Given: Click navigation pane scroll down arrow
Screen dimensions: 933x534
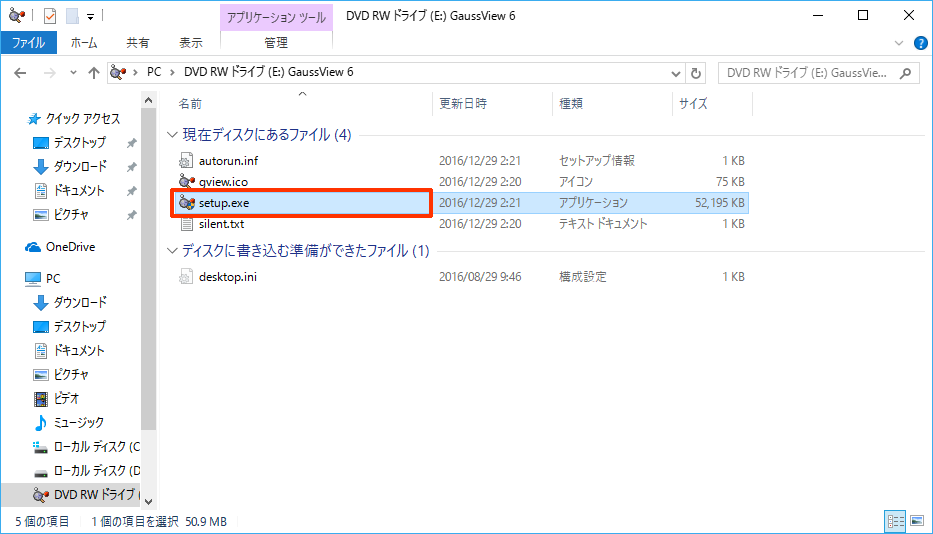Looking at the screenshot, I should pos(149,501).
